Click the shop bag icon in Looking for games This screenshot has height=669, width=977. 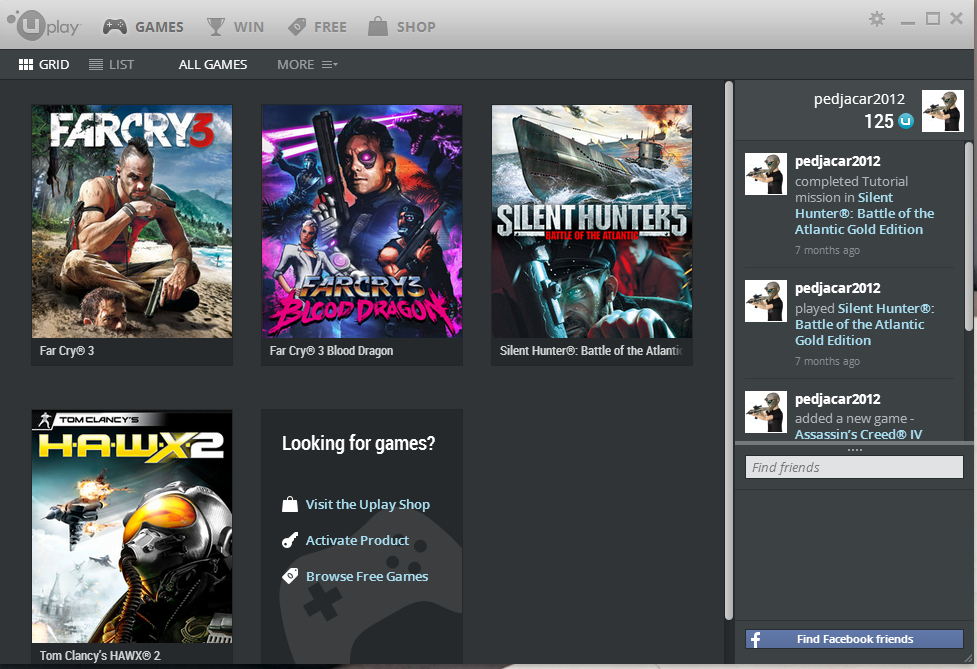pyautogui.click(x=290, y=504)
